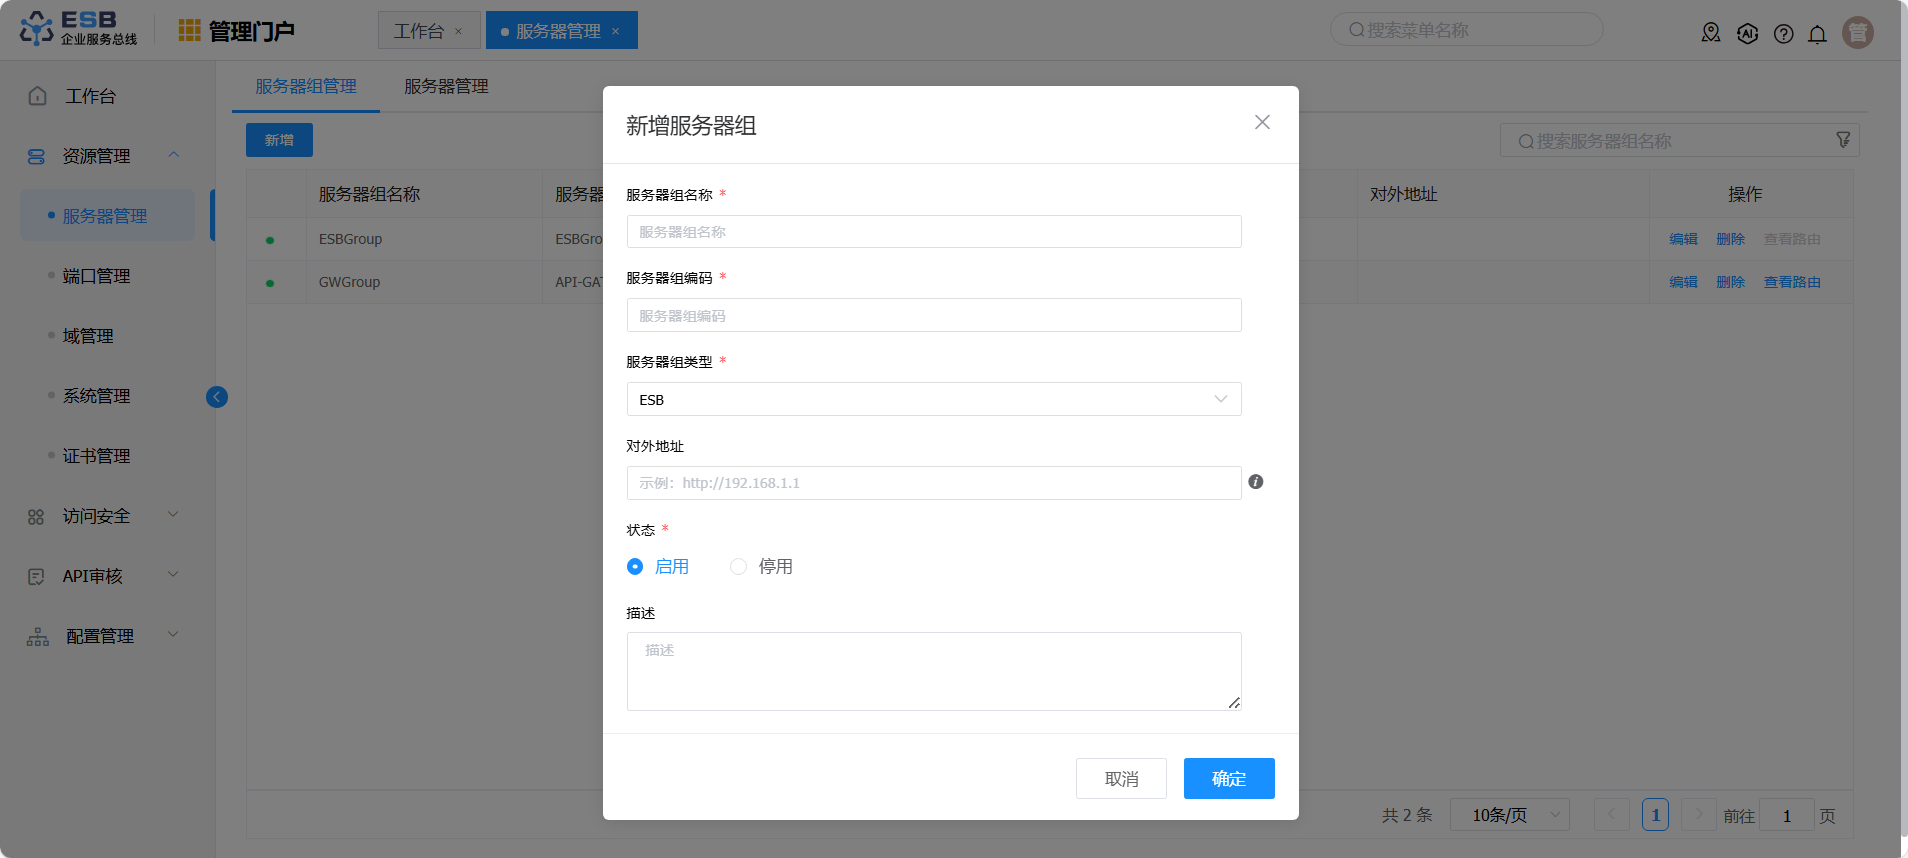The height and width of the screenshot is (858, 1908).
Task: Click the user avatar icon
Action: [x=1857, y=33]
